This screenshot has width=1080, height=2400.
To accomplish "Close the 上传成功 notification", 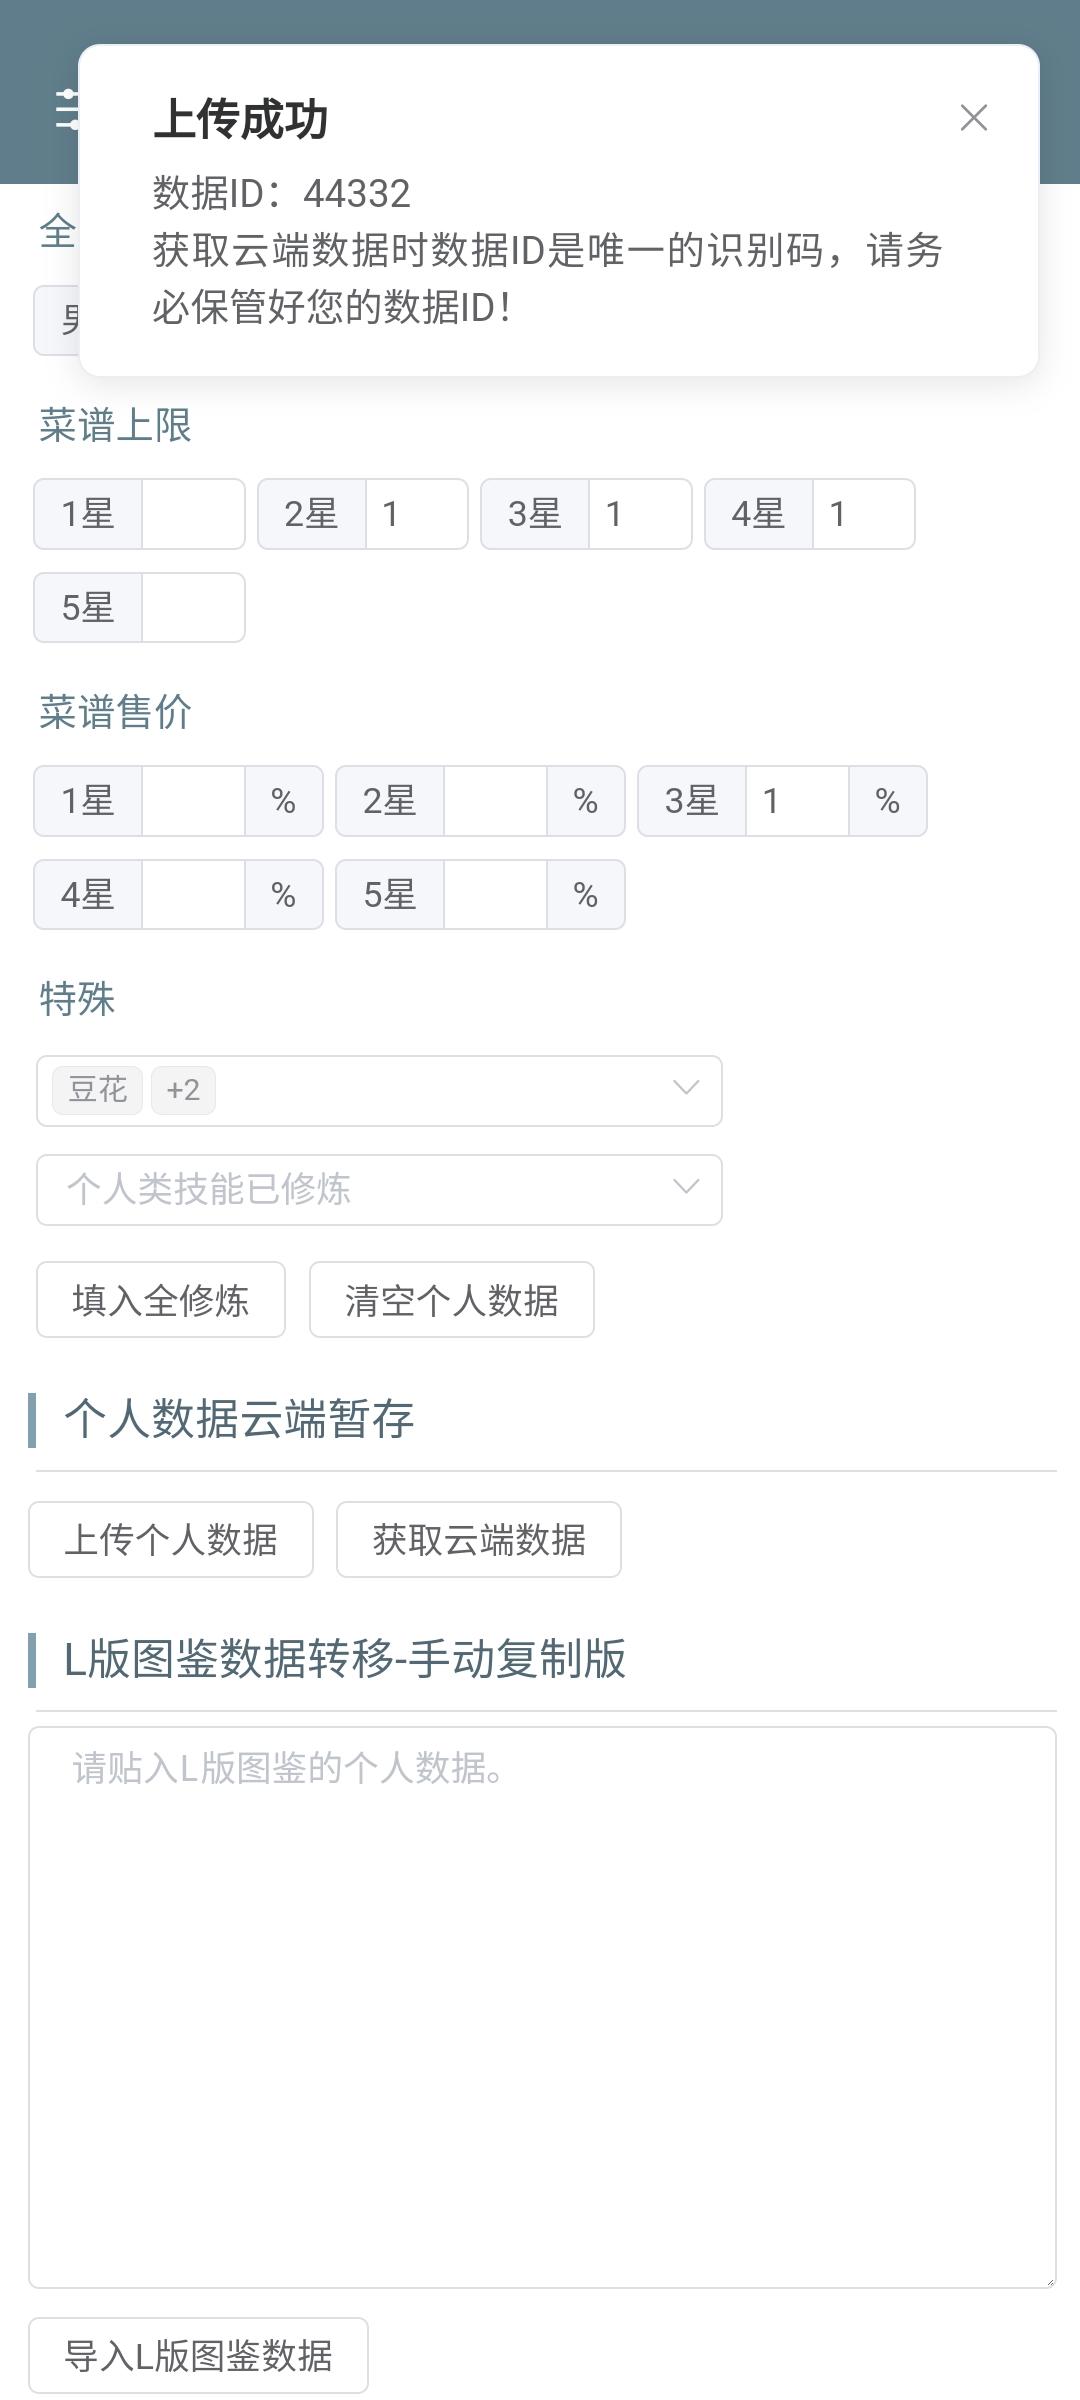I will click(x=973, y=118).
